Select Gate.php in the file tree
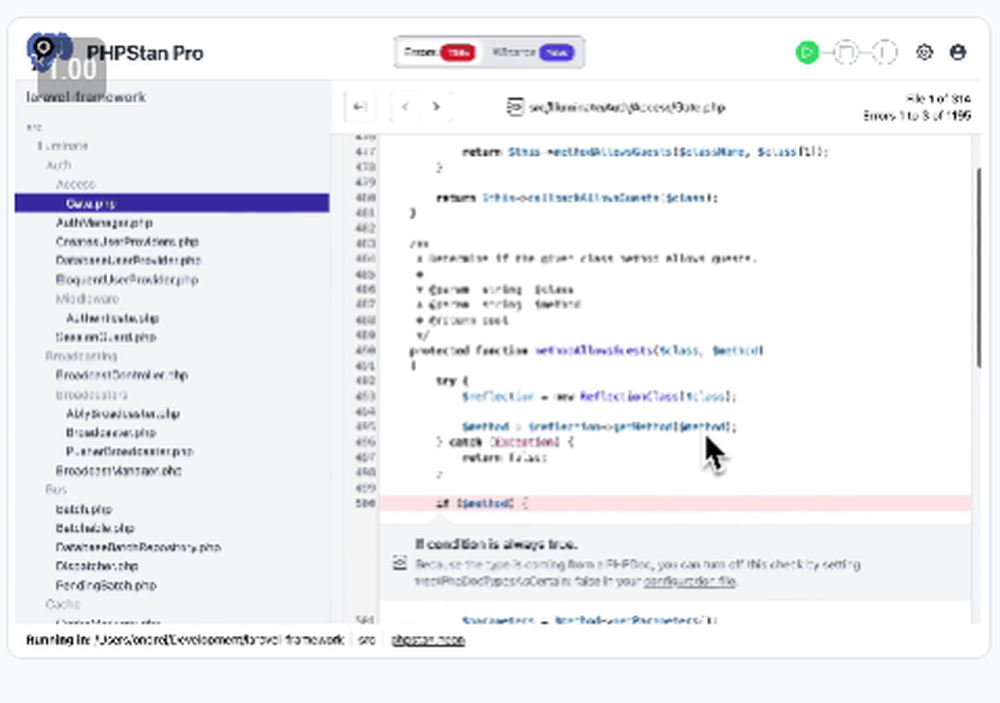 click(x=172, y=204)
